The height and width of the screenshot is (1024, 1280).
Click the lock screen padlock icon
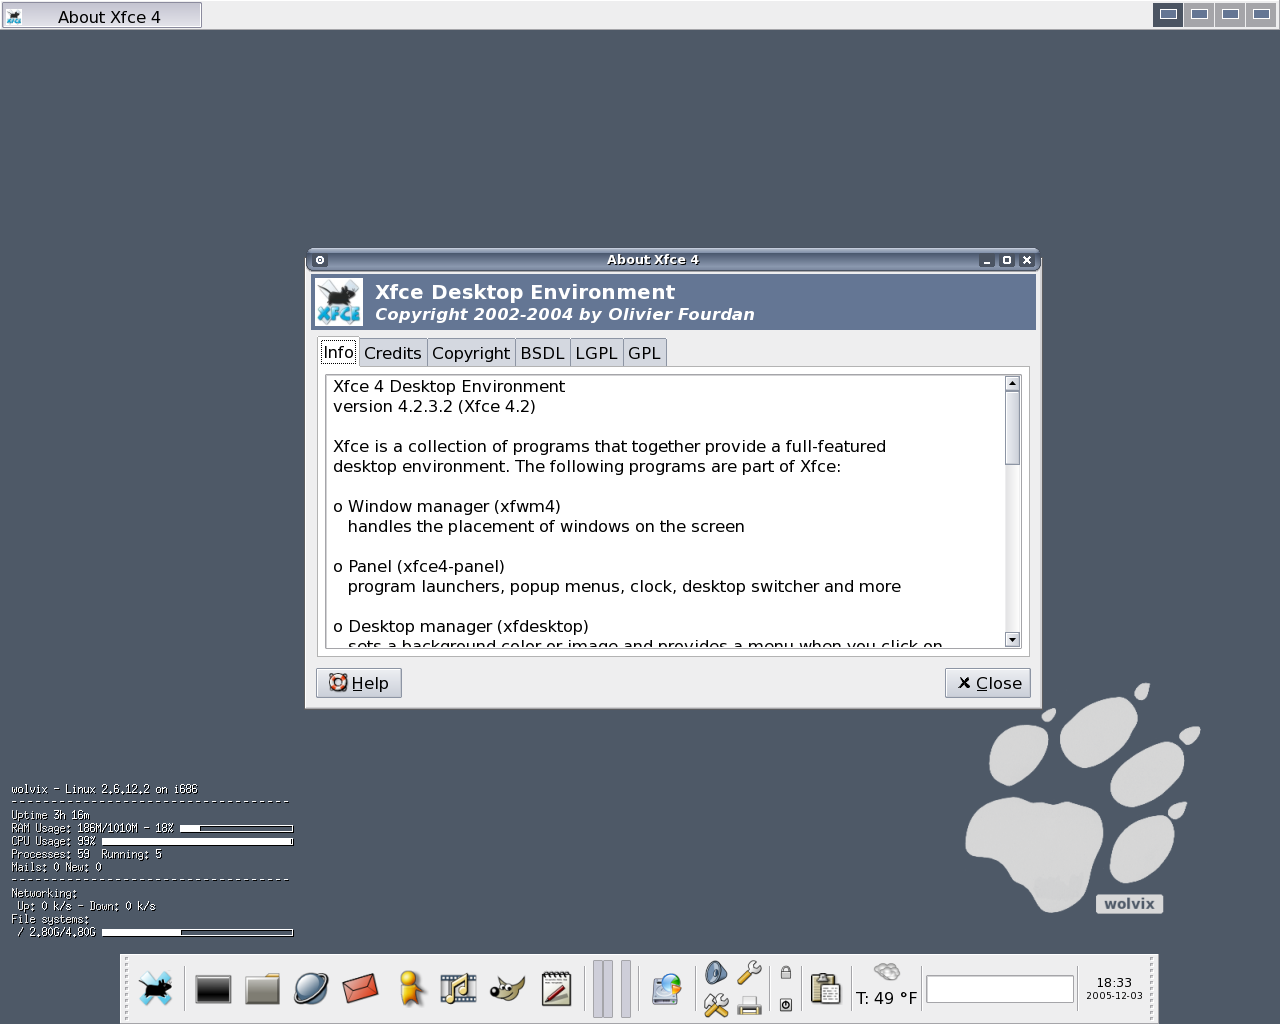[786, 972]
